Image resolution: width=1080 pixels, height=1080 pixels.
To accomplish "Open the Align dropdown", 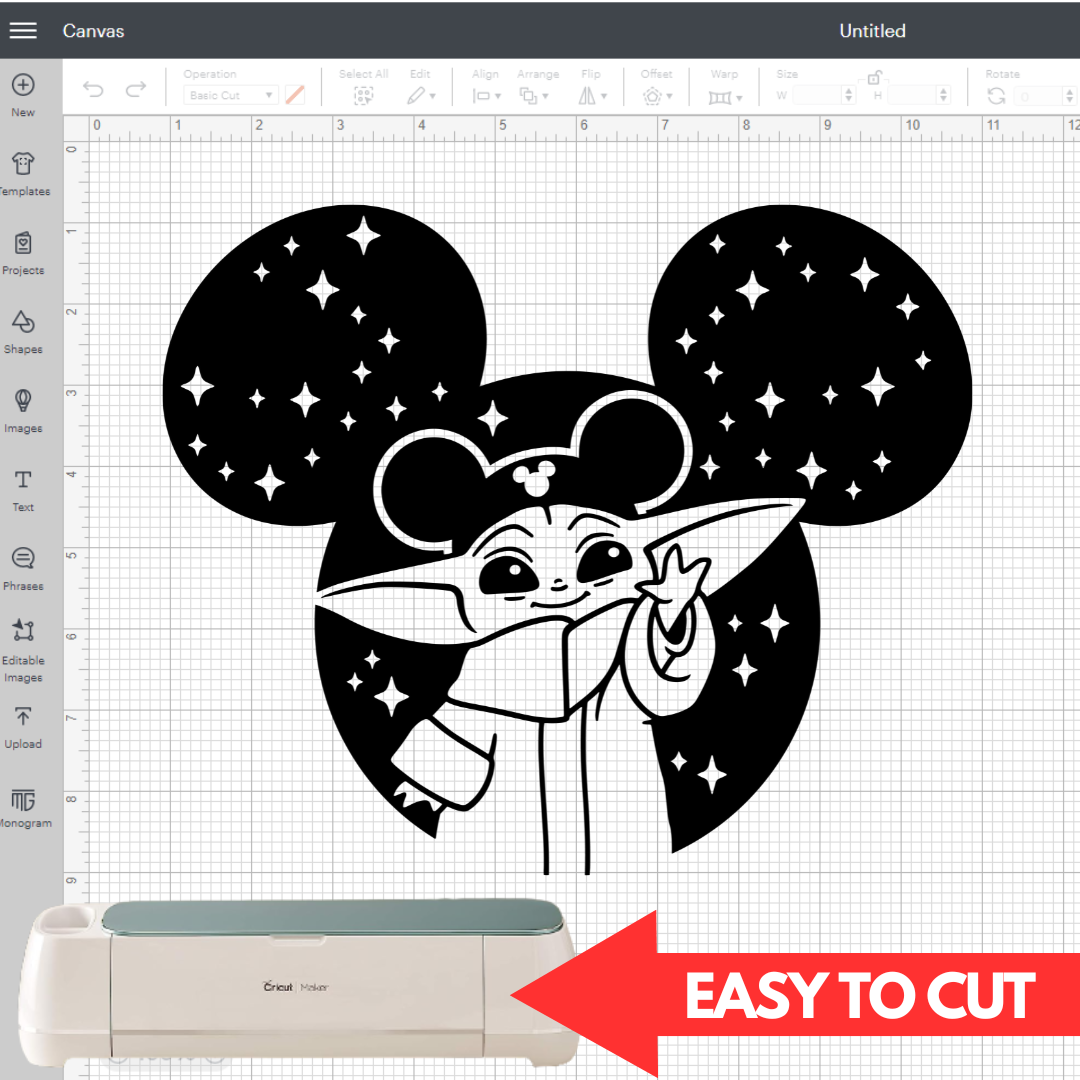I will pyautogui.click(x=486, y=96).
